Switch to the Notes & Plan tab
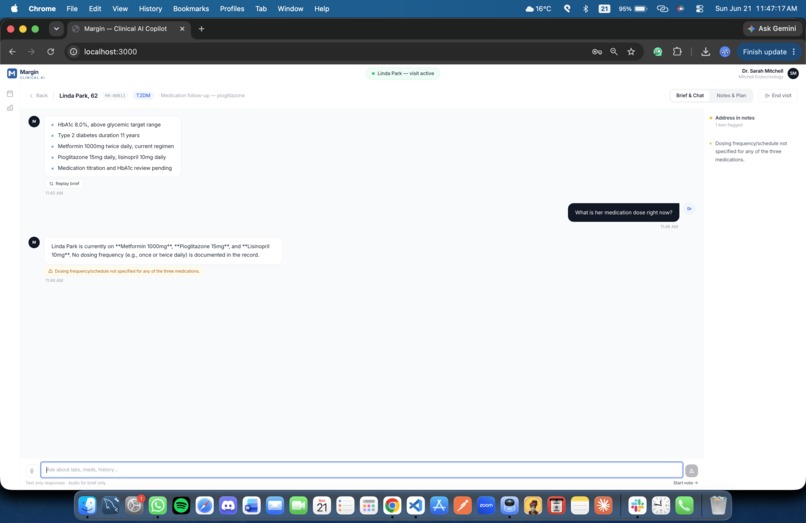 pos(731,96)
